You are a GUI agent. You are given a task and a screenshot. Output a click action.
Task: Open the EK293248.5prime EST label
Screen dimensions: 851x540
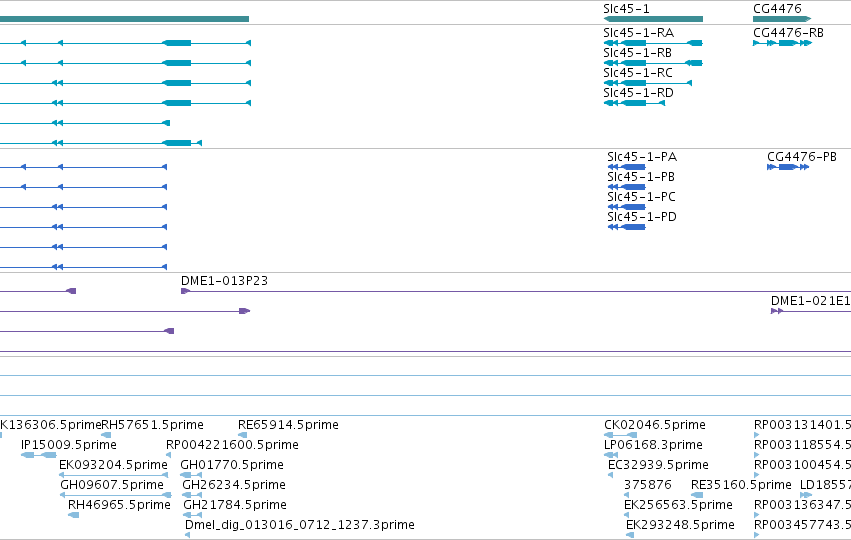[680, 525]
